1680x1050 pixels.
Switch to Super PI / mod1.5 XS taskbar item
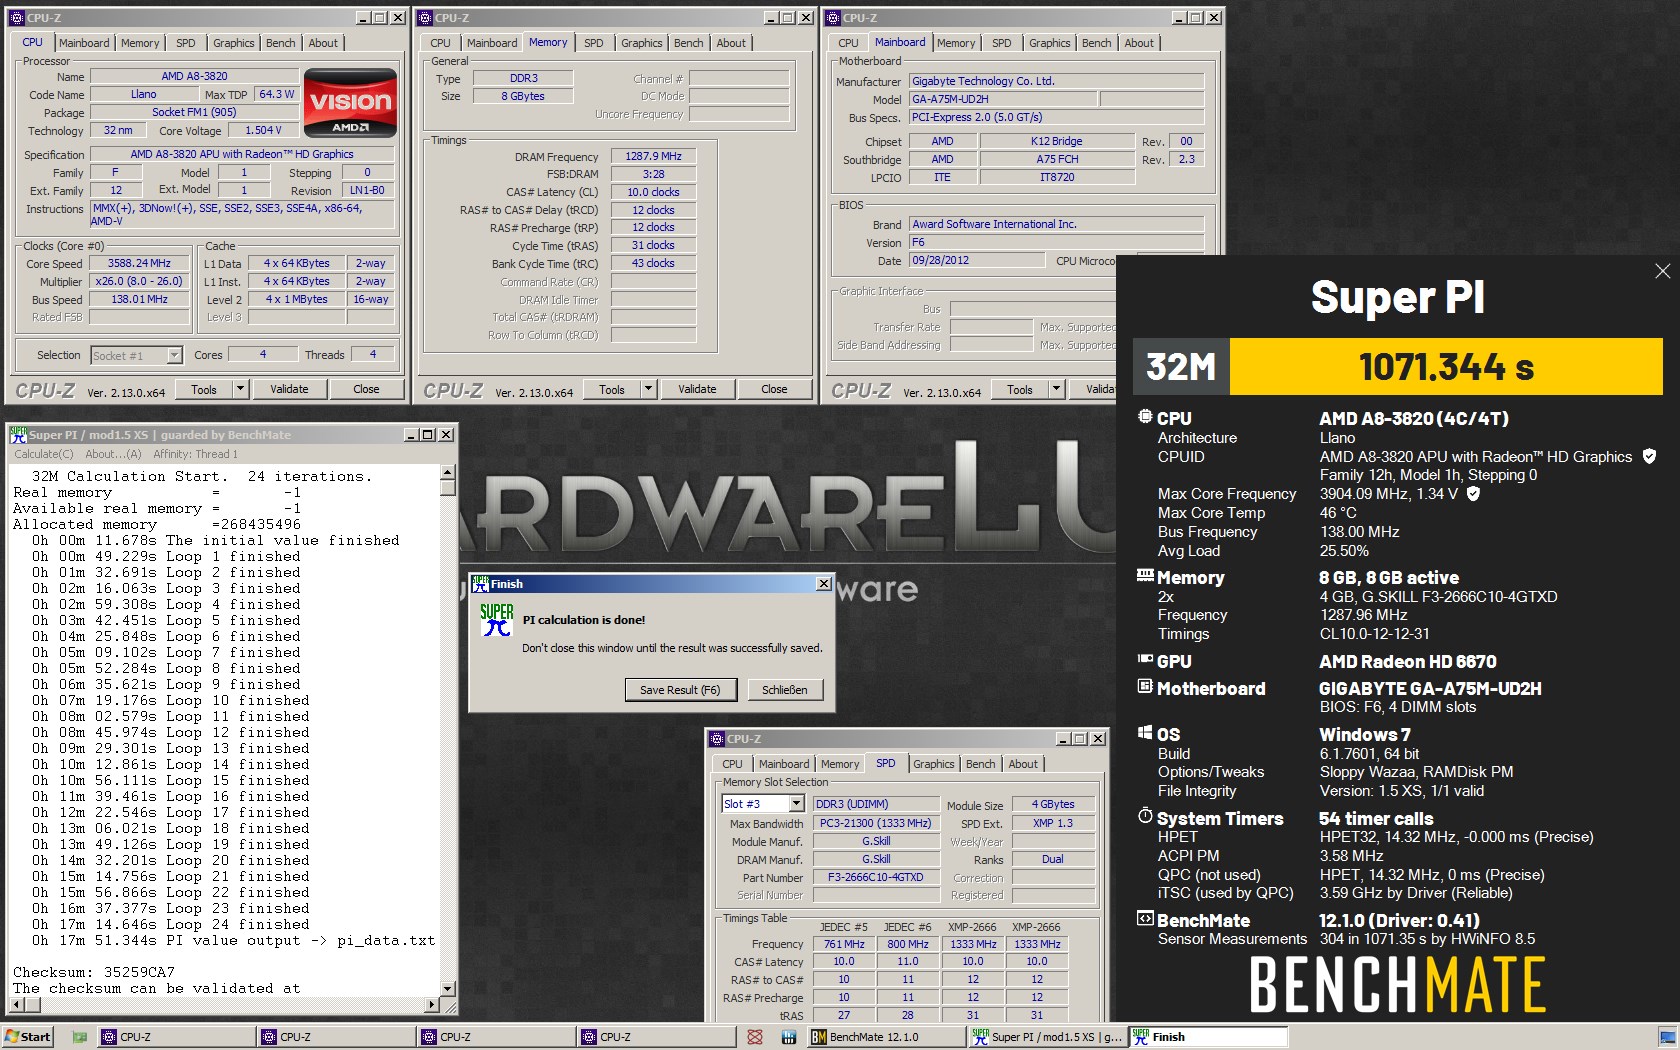(x=1047, y=1037)
